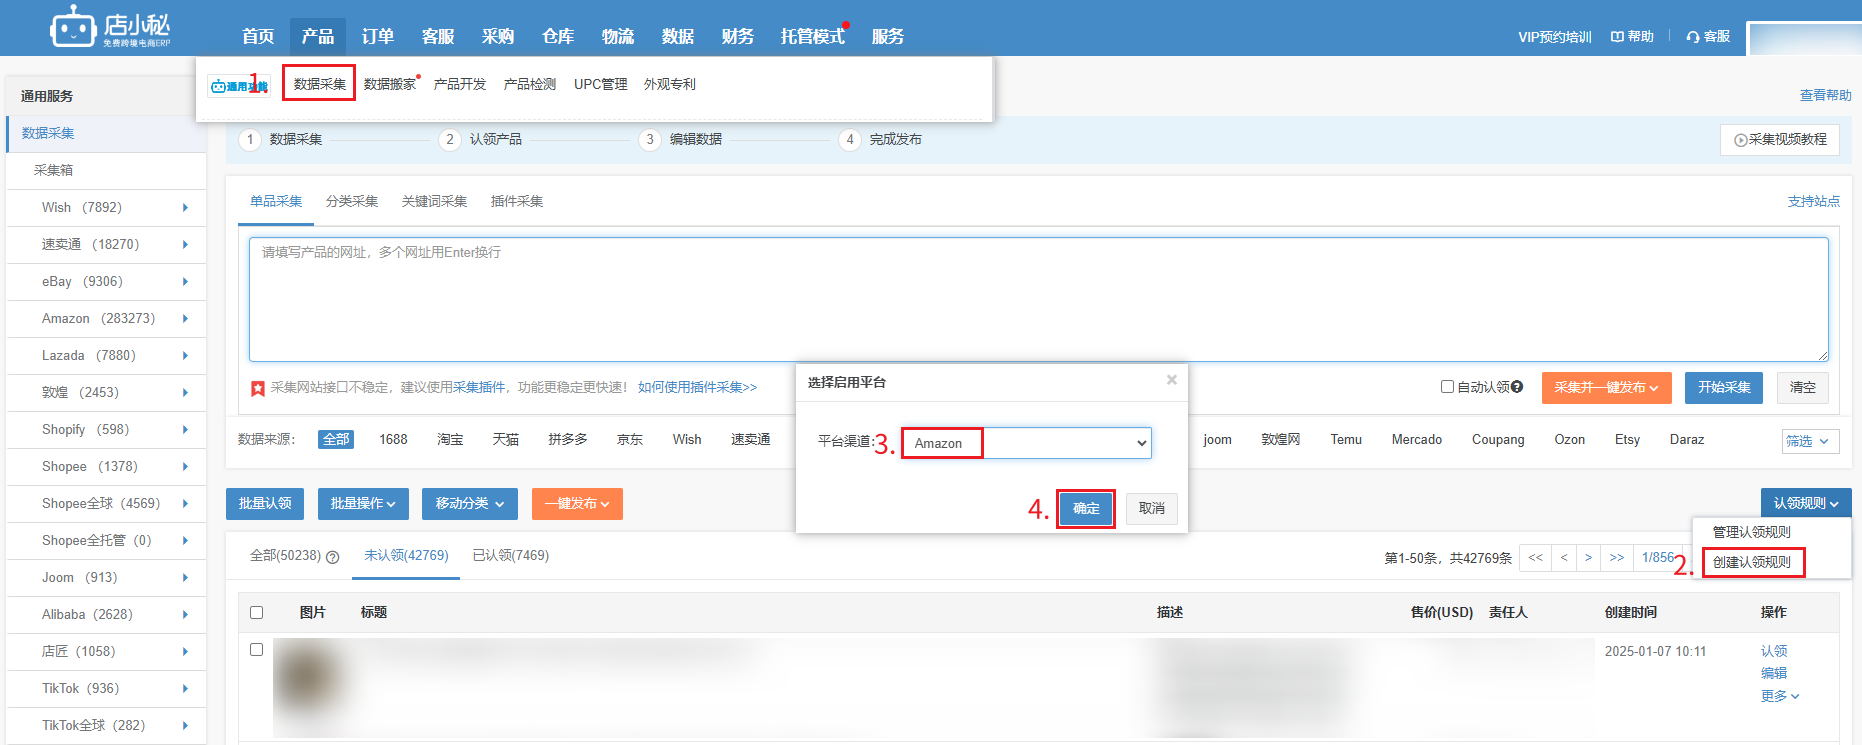Go to last page with >> button
The height and width of the screenshot is (745, 1862).
pyautogui.click(x=1617, y=558)
